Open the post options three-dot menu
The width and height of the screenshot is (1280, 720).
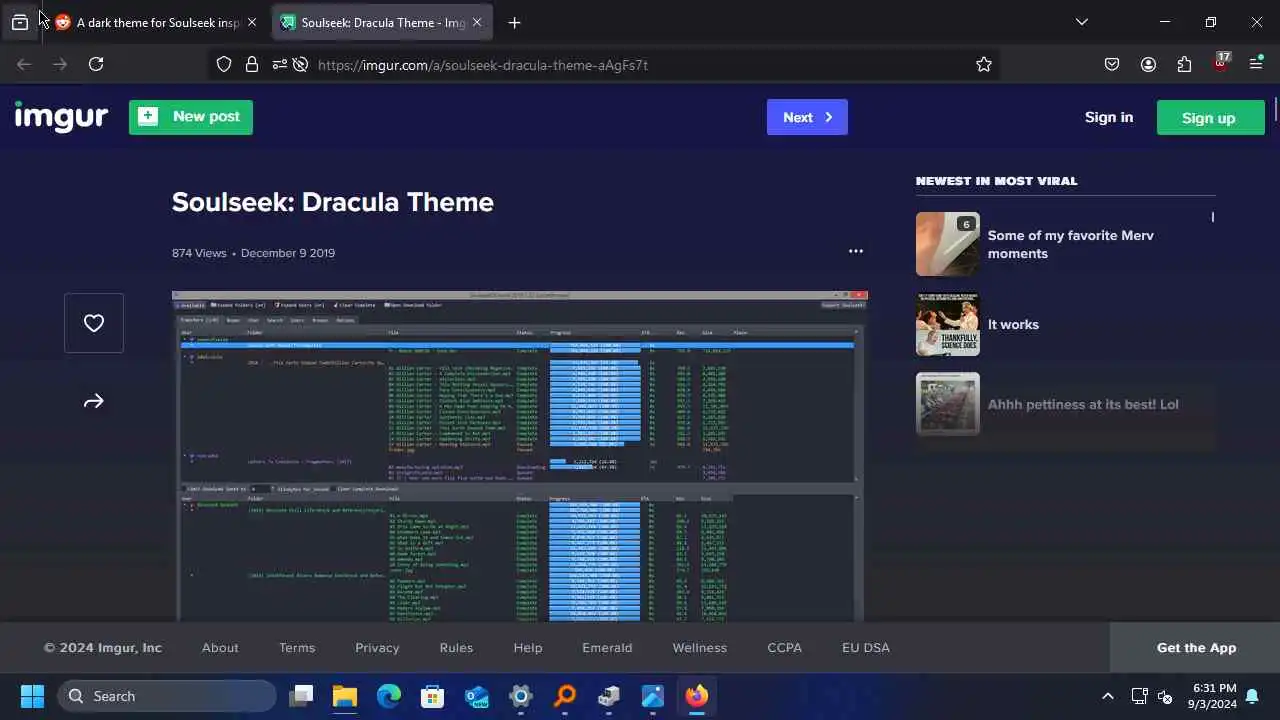pos(855,251)
